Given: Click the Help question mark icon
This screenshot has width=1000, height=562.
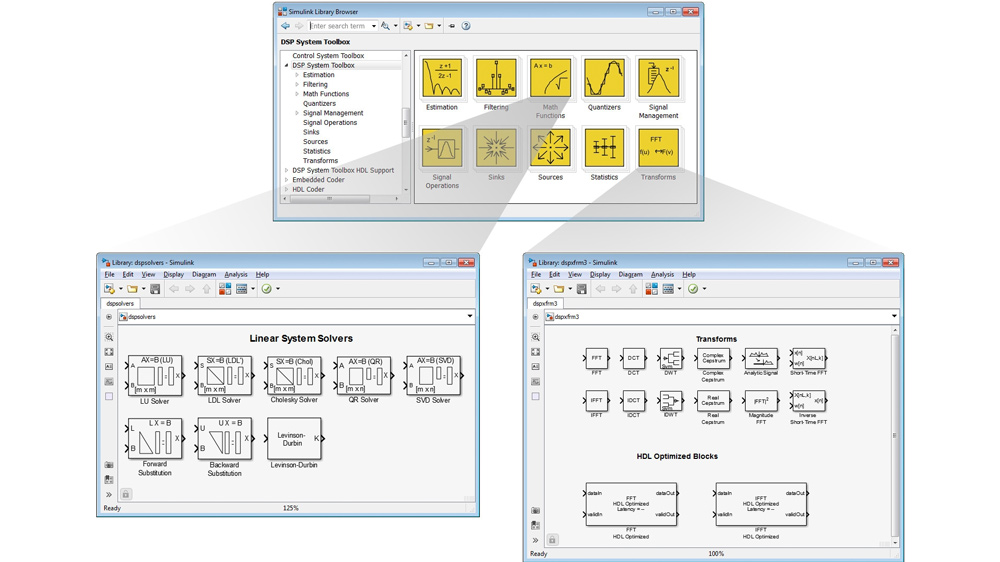Looking at the screenshot, I should click(x=466, y=26).
